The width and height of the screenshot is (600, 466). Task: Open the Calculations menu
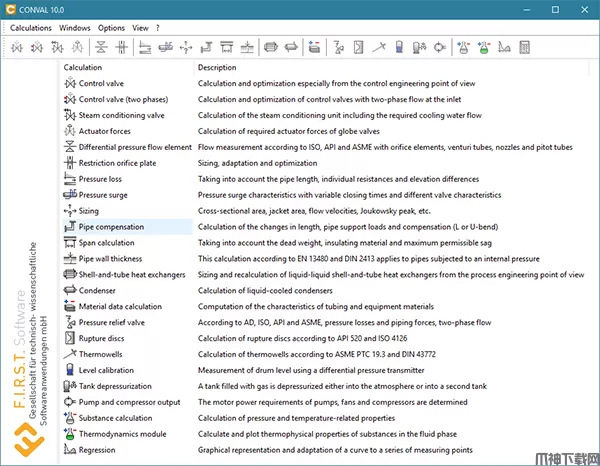coord(31,28)
